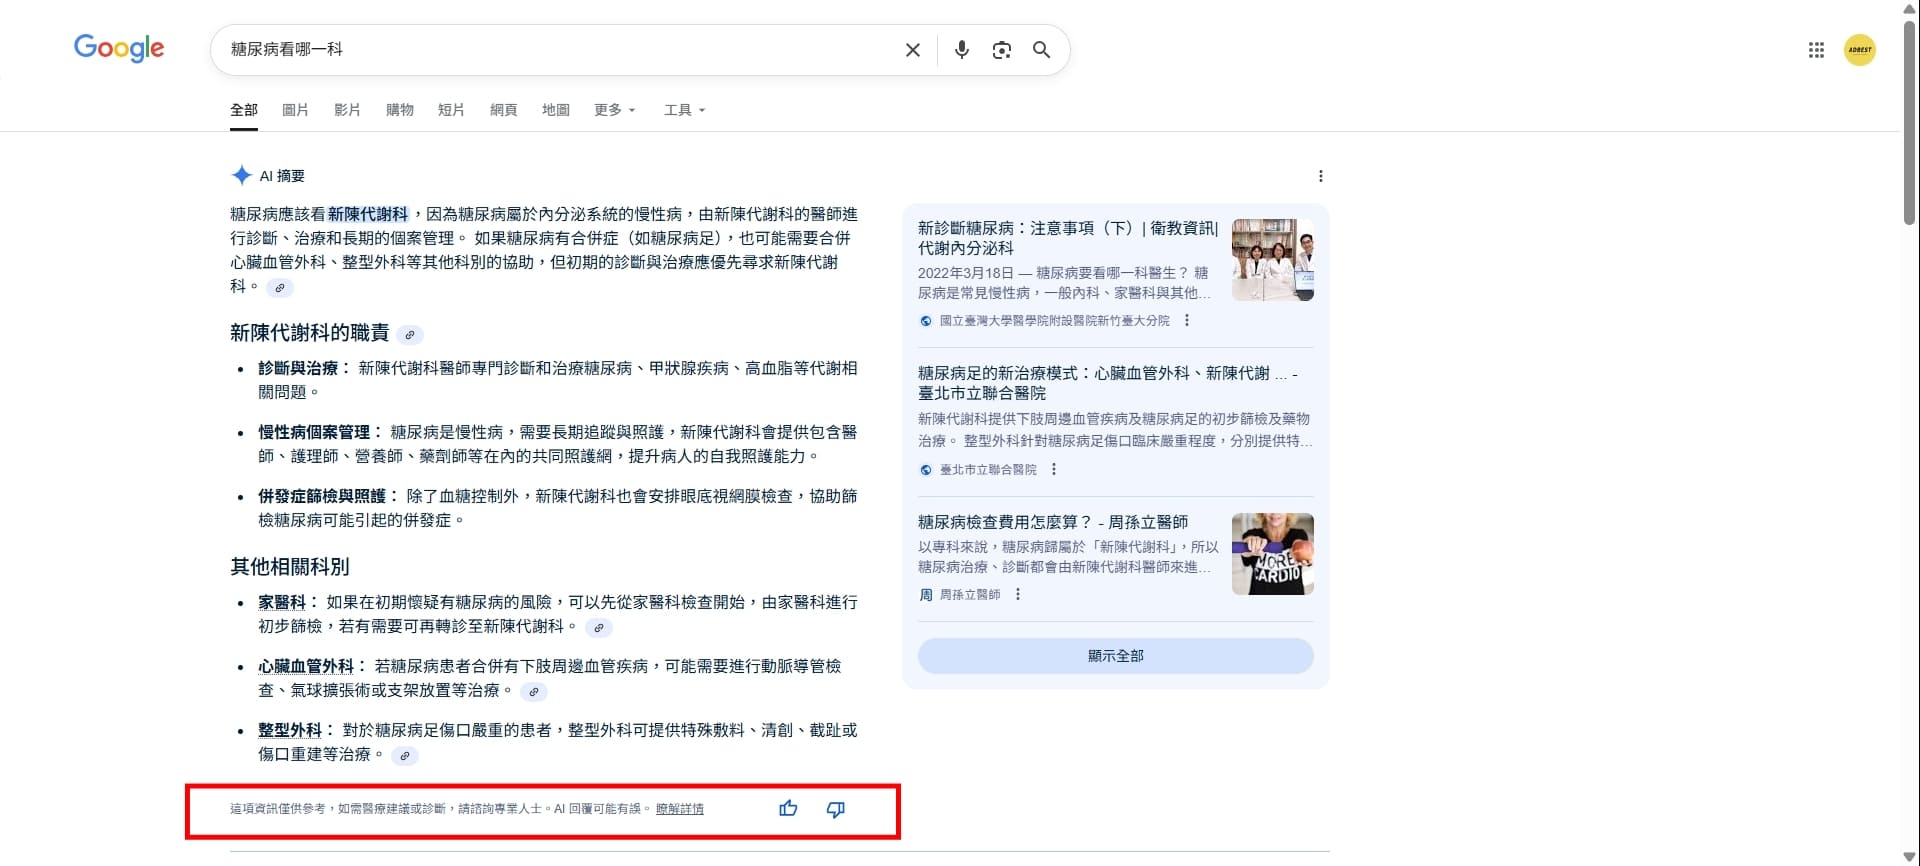The width and height of the screenshot is (1920, 866).
Task: Click the scrollbar up arrow
Action: 1910,8
